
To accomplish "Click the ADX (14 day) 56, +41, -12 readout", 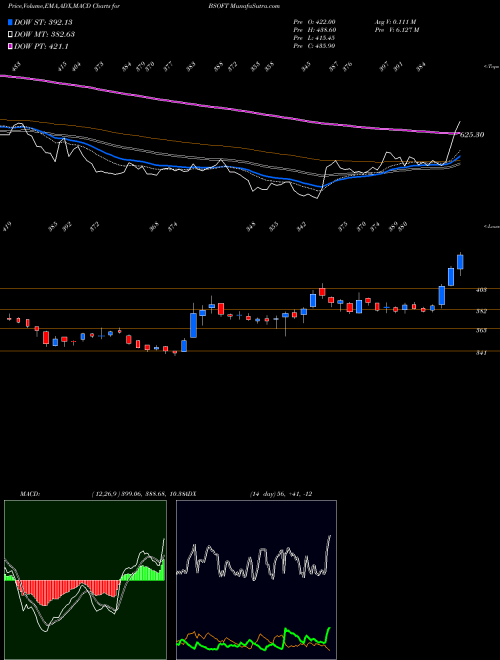I will (281, 494).
